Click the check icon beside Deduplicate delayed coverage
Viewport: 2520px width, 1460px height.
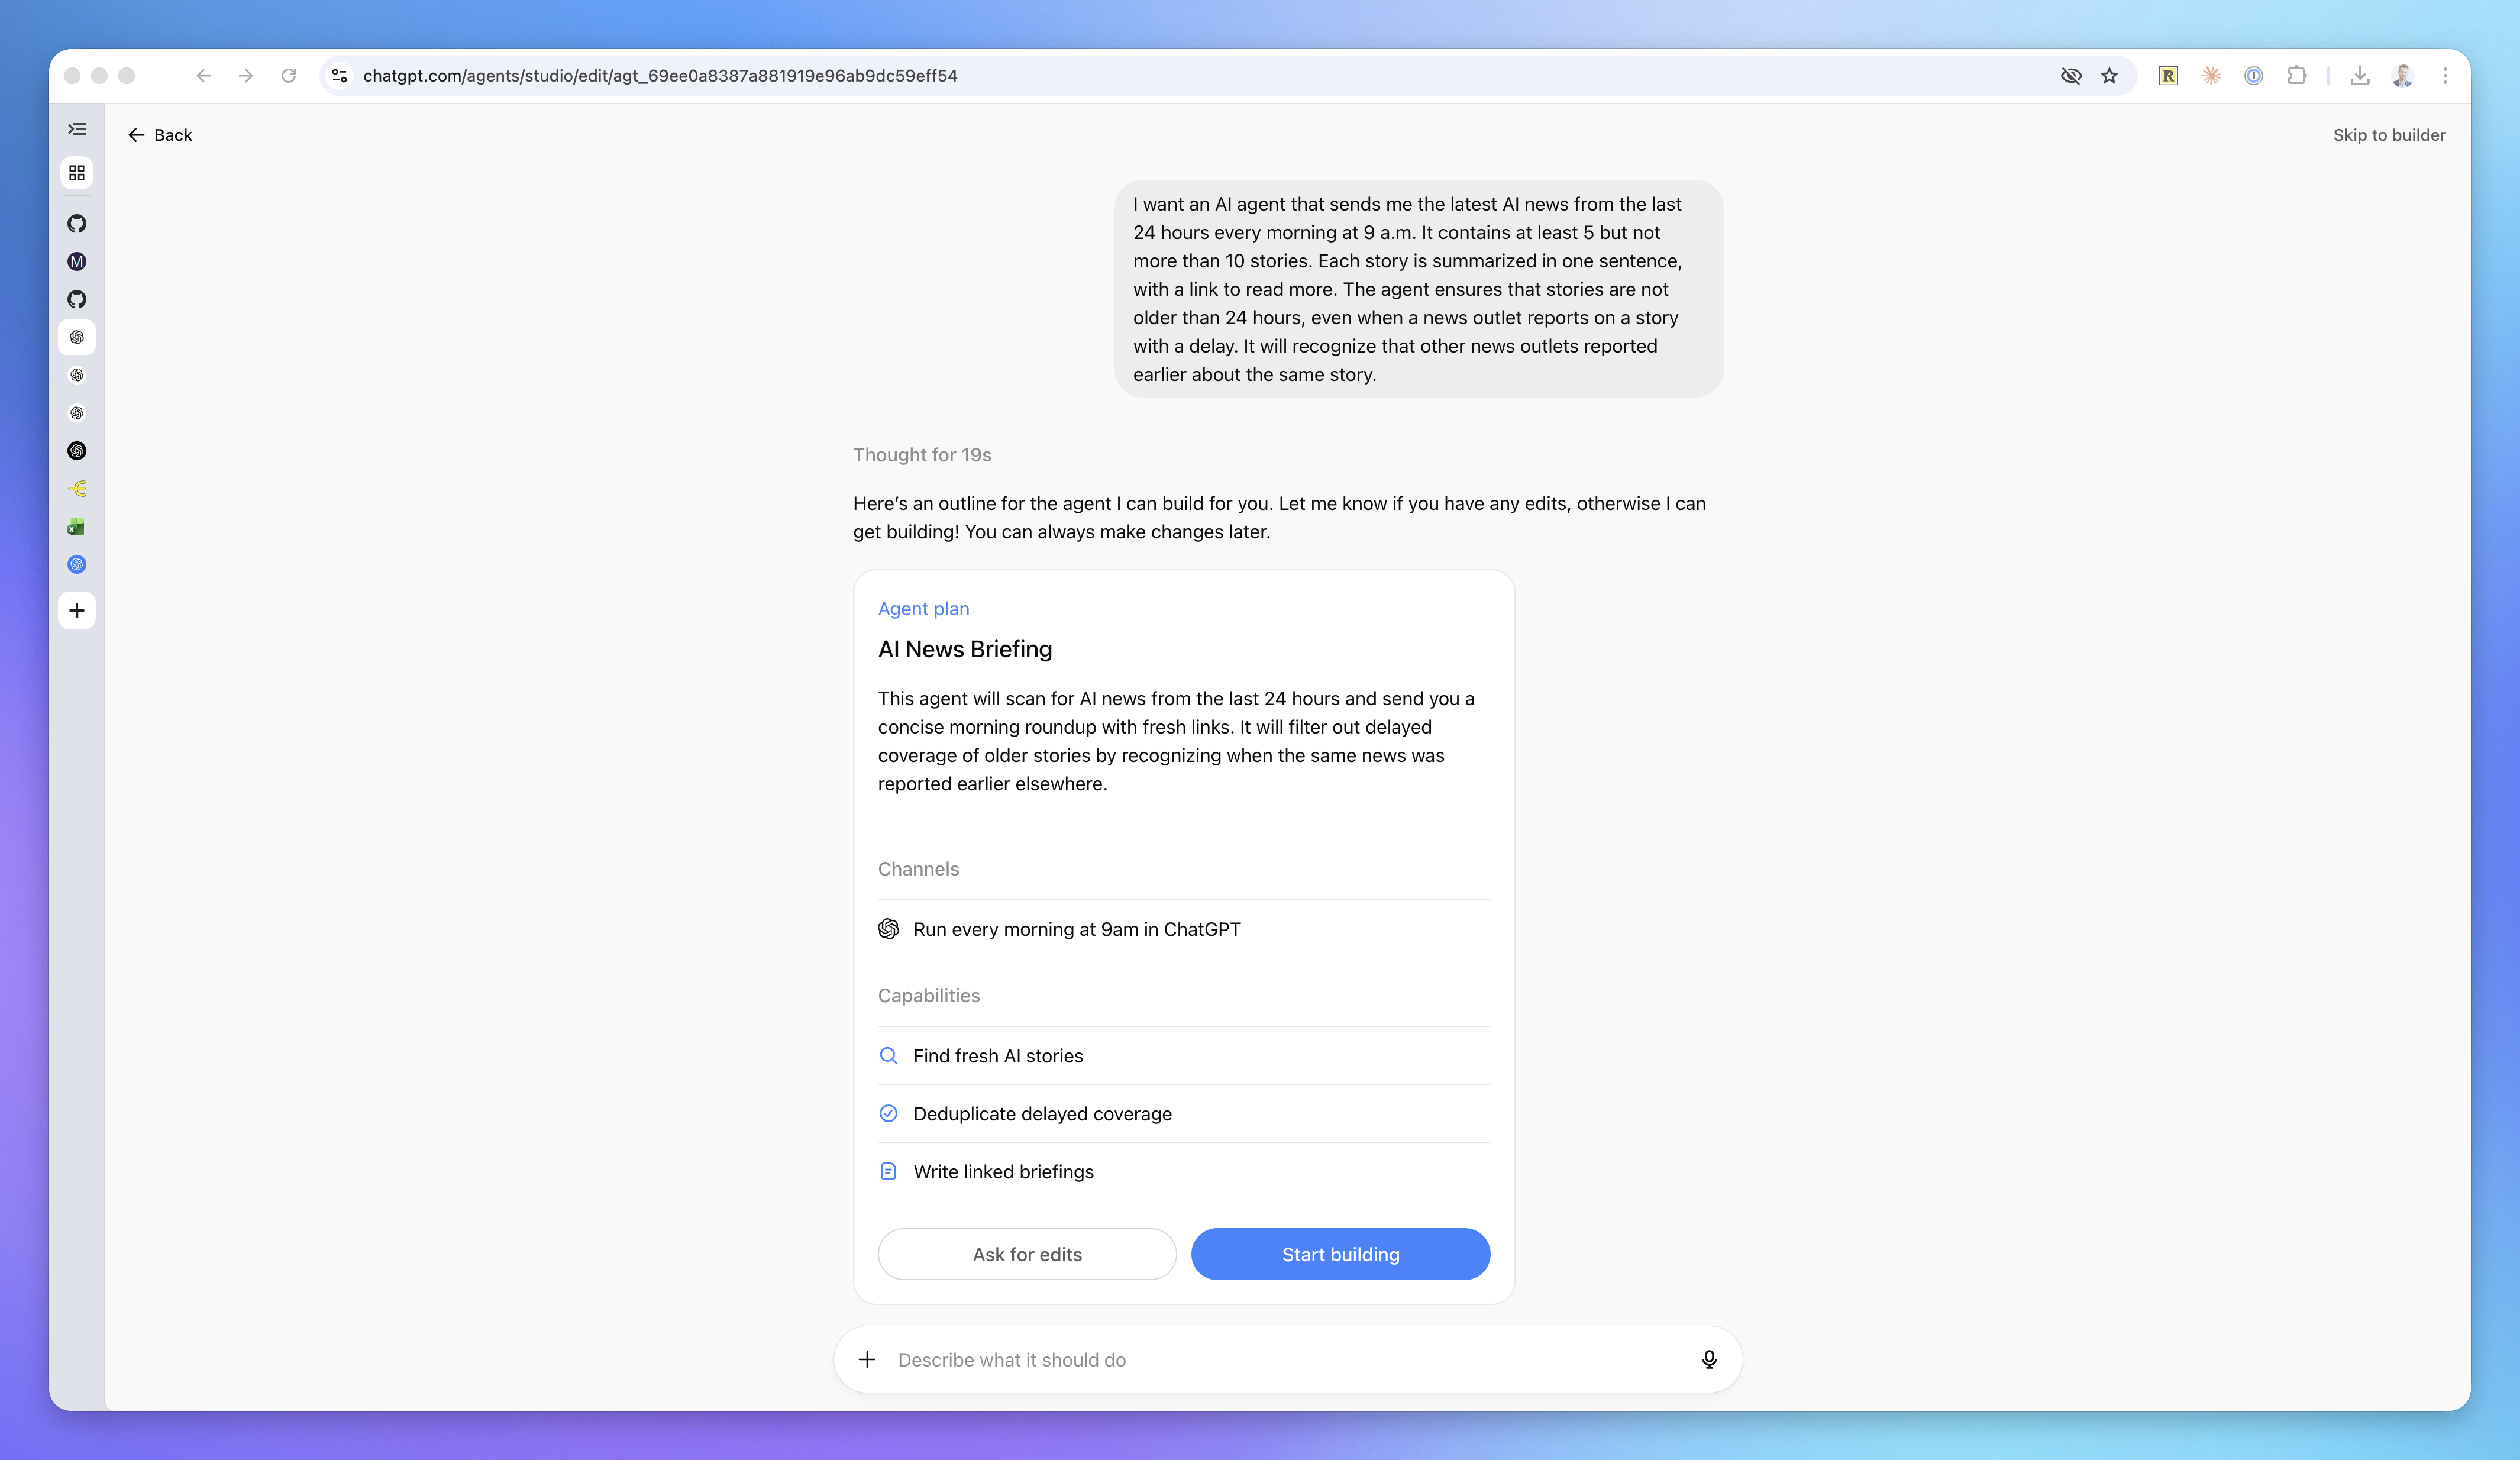888,1114
